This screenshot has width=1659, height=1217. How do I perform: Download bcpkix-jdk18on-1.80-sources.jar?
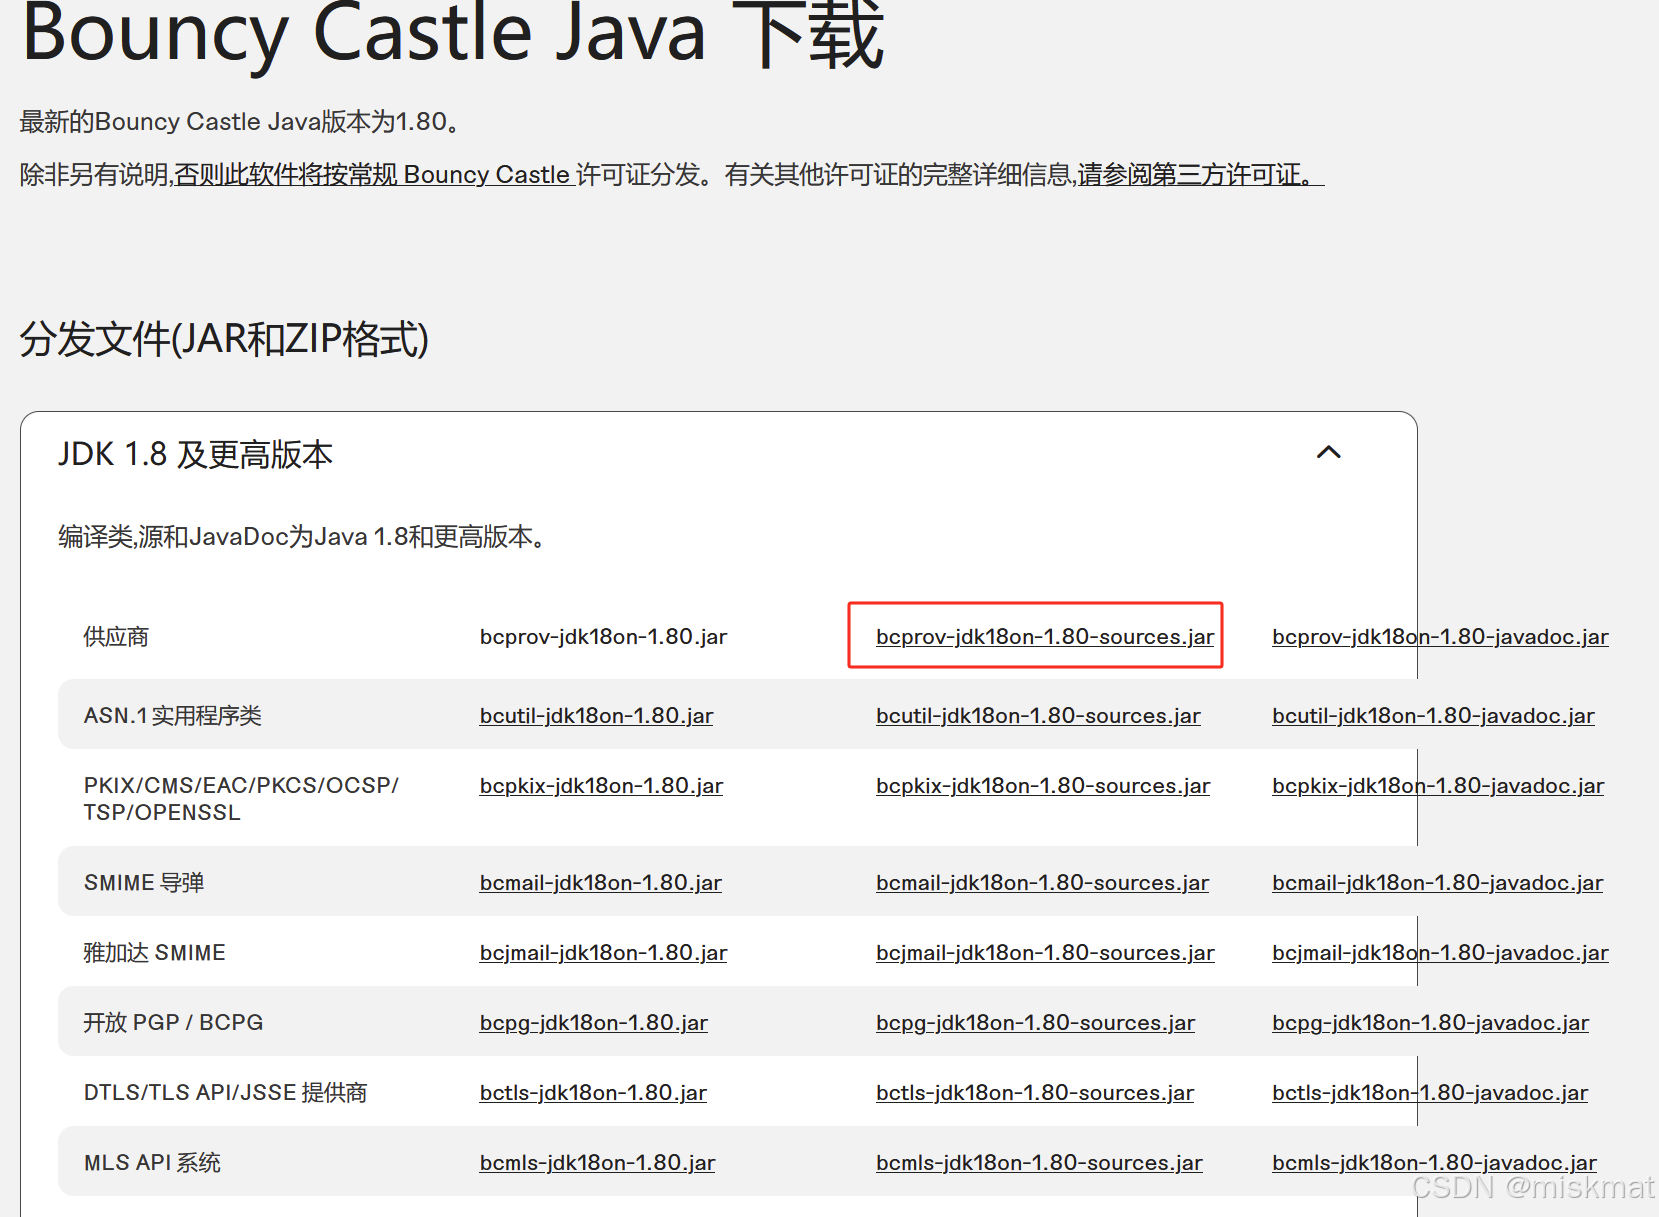coord(1042,786)
